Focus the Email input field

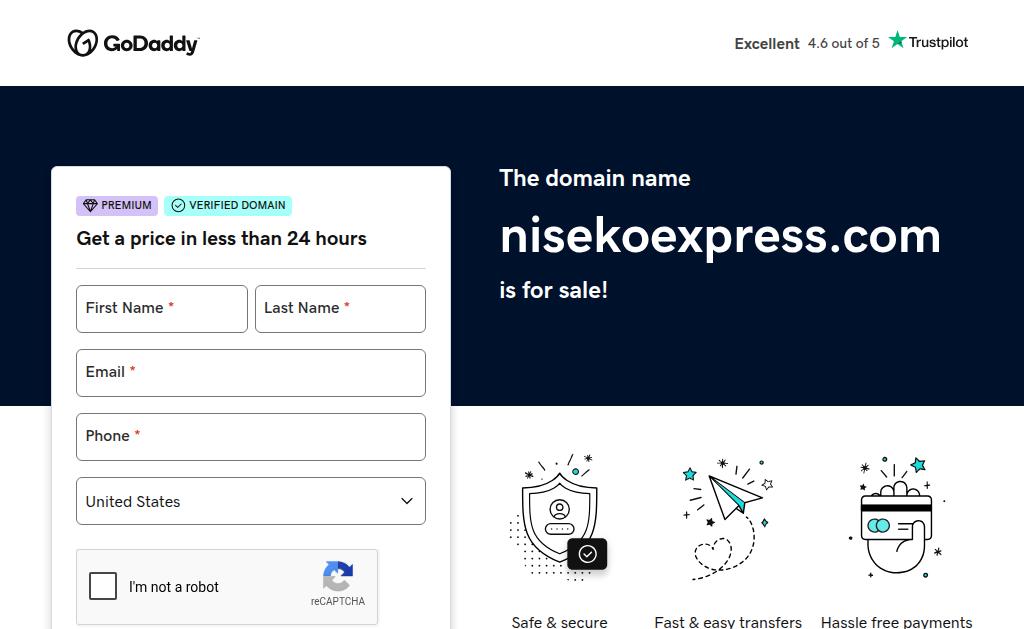pos(251,373)
